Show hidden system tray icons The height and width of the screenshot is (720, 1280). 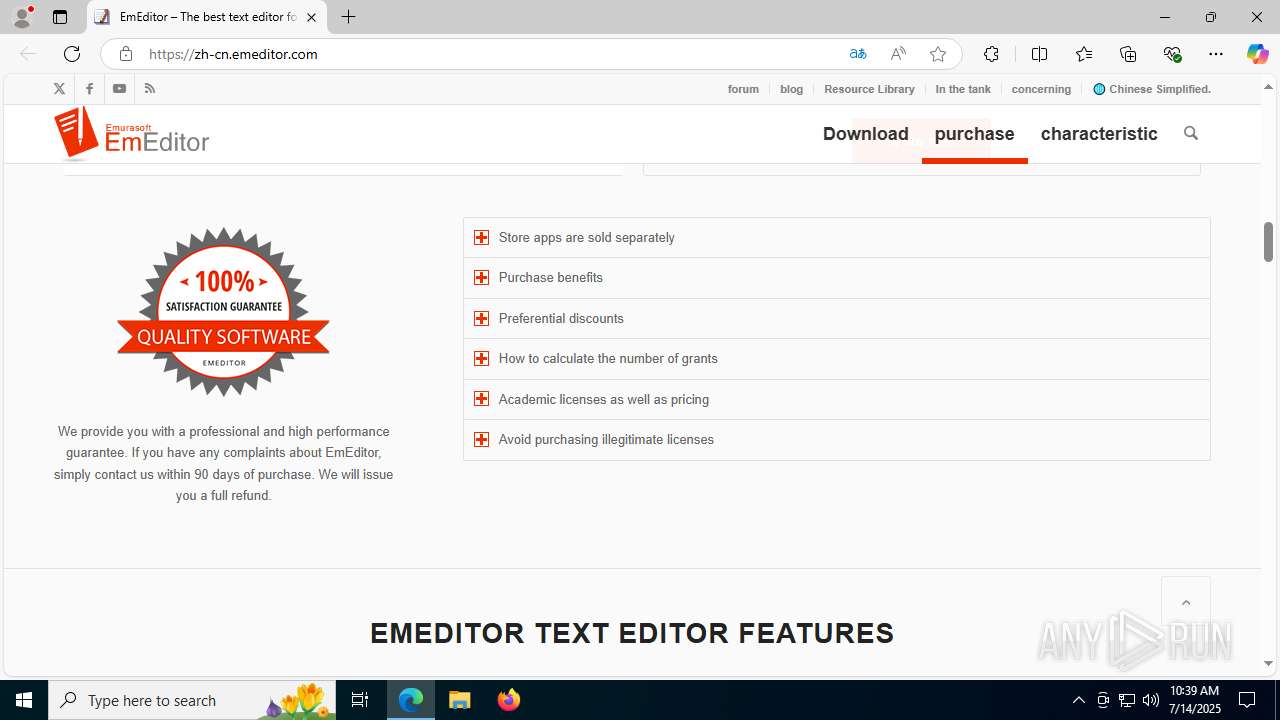point(1078,700)
